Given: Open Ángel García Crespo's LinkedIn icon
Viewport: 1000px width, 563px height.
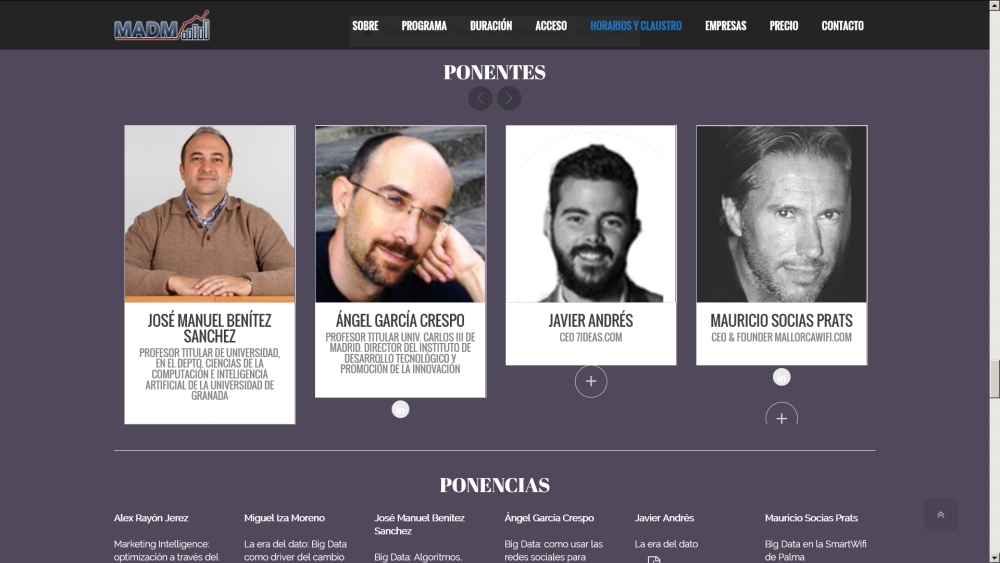Looking at the screenshot, I should coord(400,409).
